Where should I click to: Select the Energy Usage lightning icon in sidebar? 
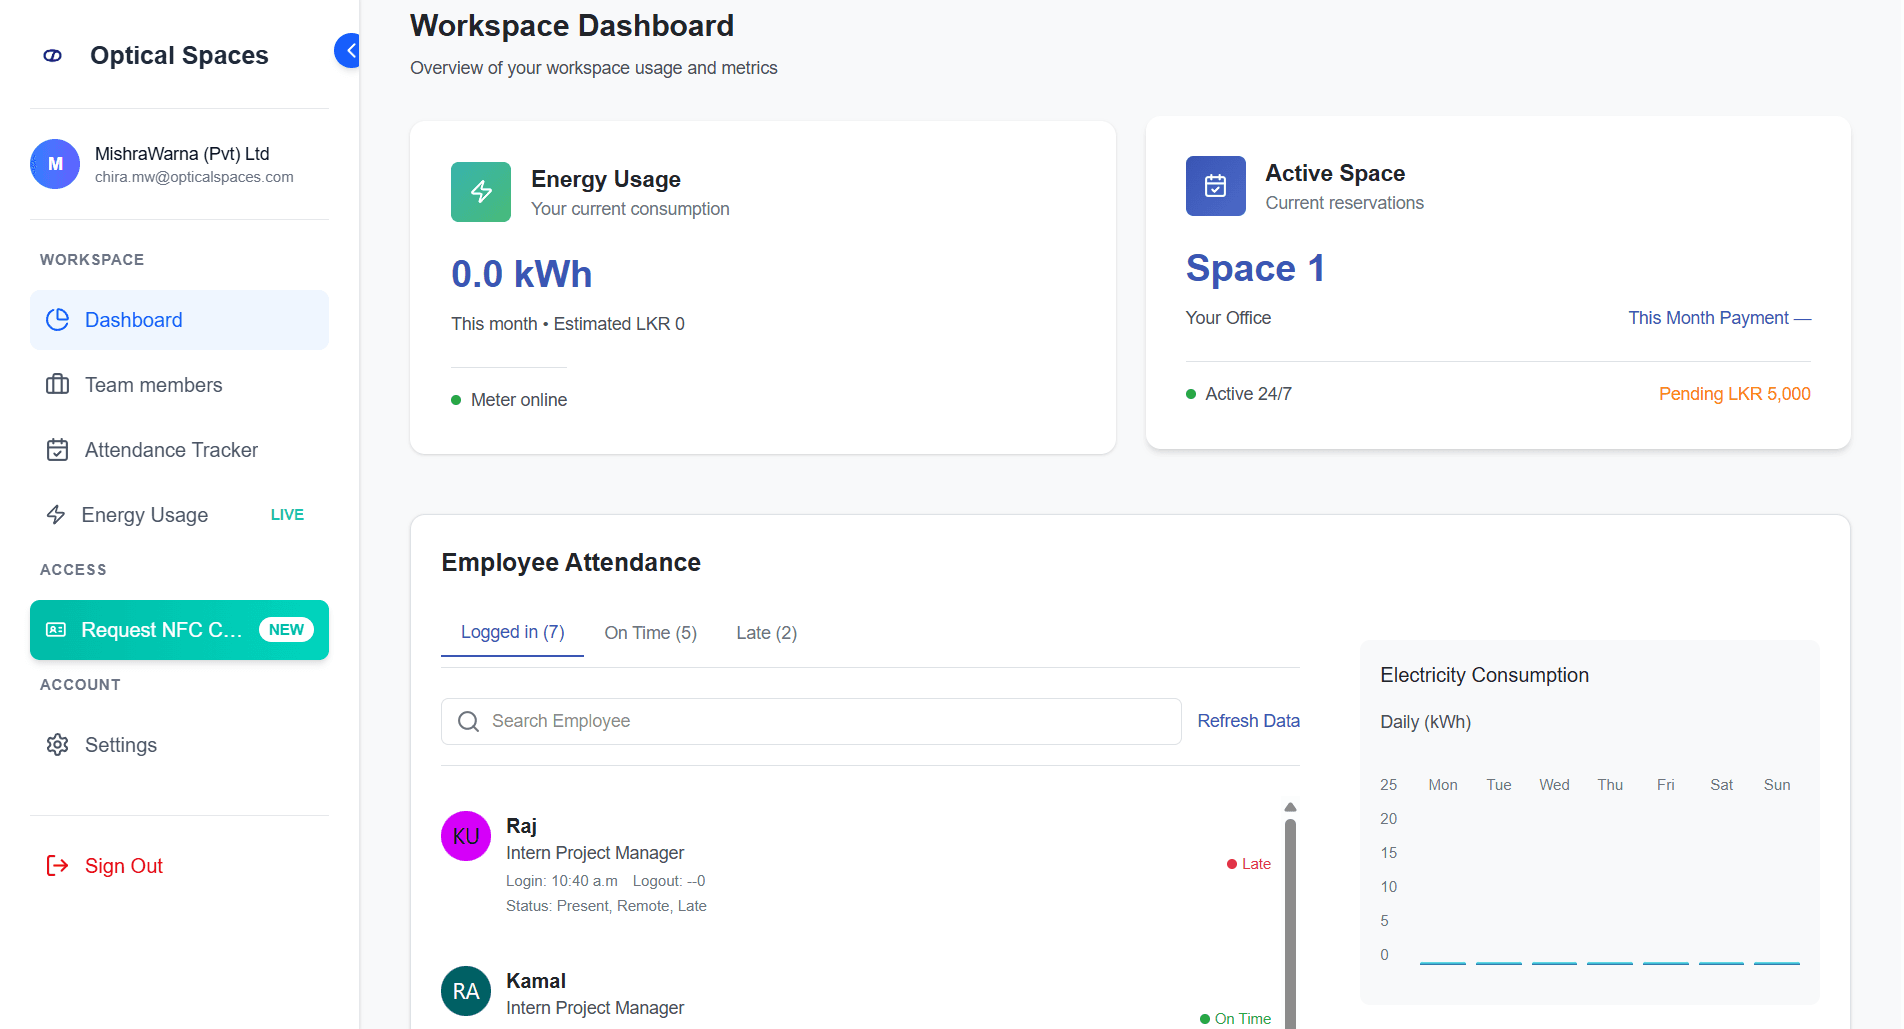point(57,514)
